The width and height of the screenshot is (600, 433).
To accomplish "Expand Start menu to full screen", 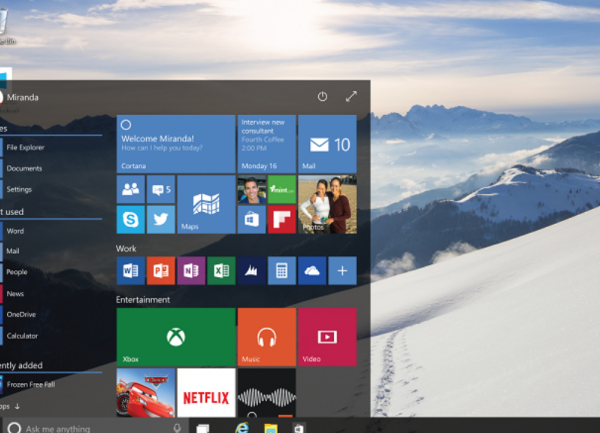I will [351, 96].
